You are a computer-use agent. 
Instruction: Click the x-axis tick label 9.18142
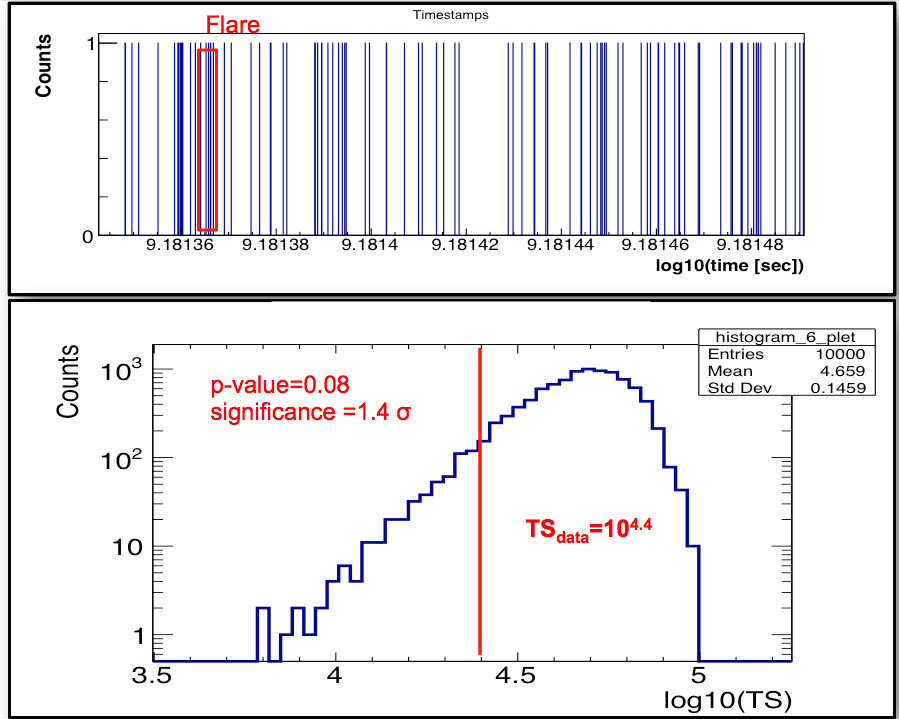tap(465, 245)
